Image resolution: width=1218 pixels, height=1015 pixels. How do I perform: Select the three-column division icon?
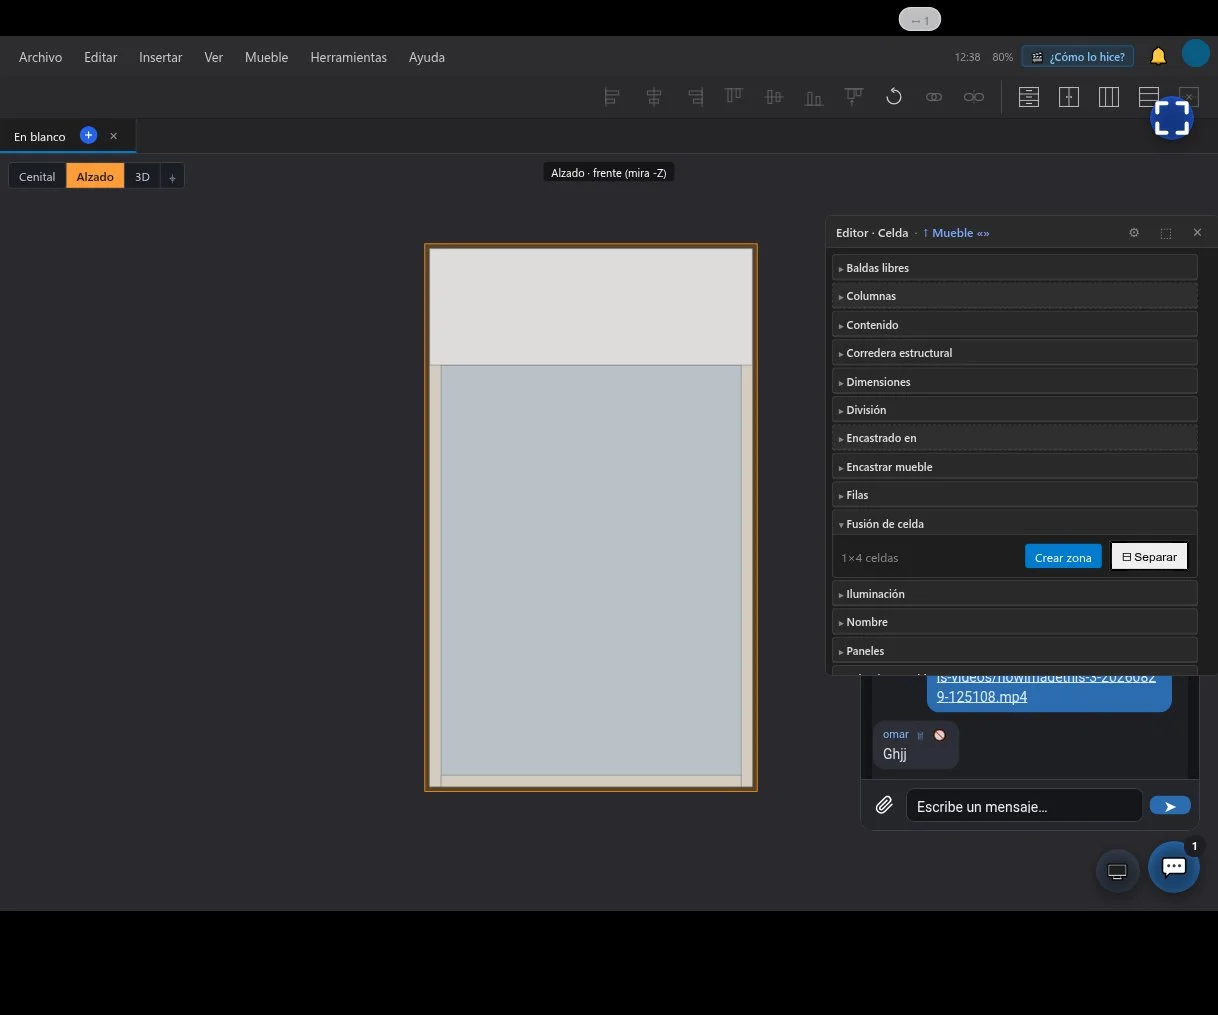click(x=1109, y=97)
